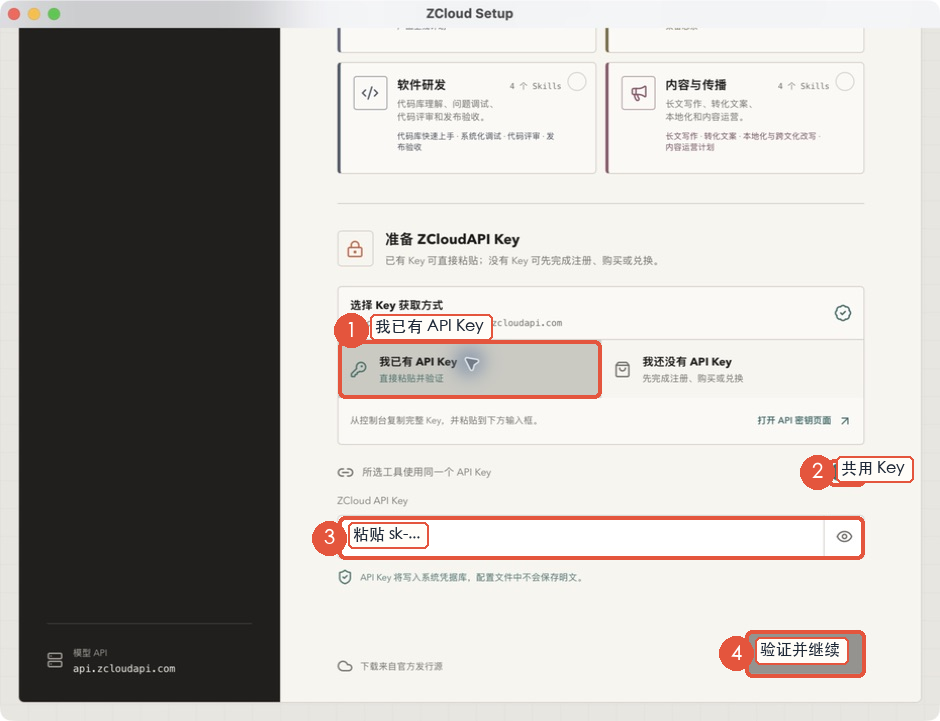Click the ZCloud API Key field label
The width and height of the screenshot is (940, 721).
(x=372, y=500)
